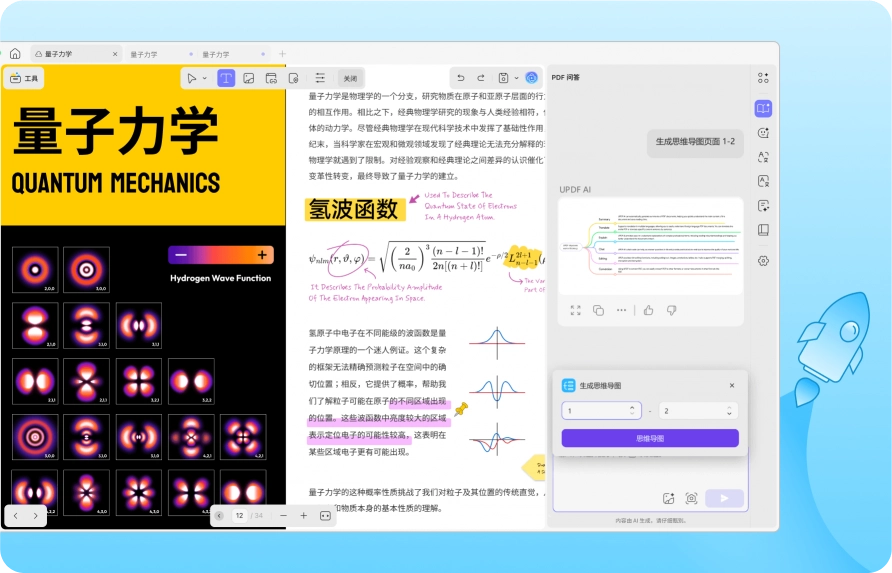The height and width of the screenshot is (573, 892).
Task: Open more options for AI response
Action: coord(621,310)
